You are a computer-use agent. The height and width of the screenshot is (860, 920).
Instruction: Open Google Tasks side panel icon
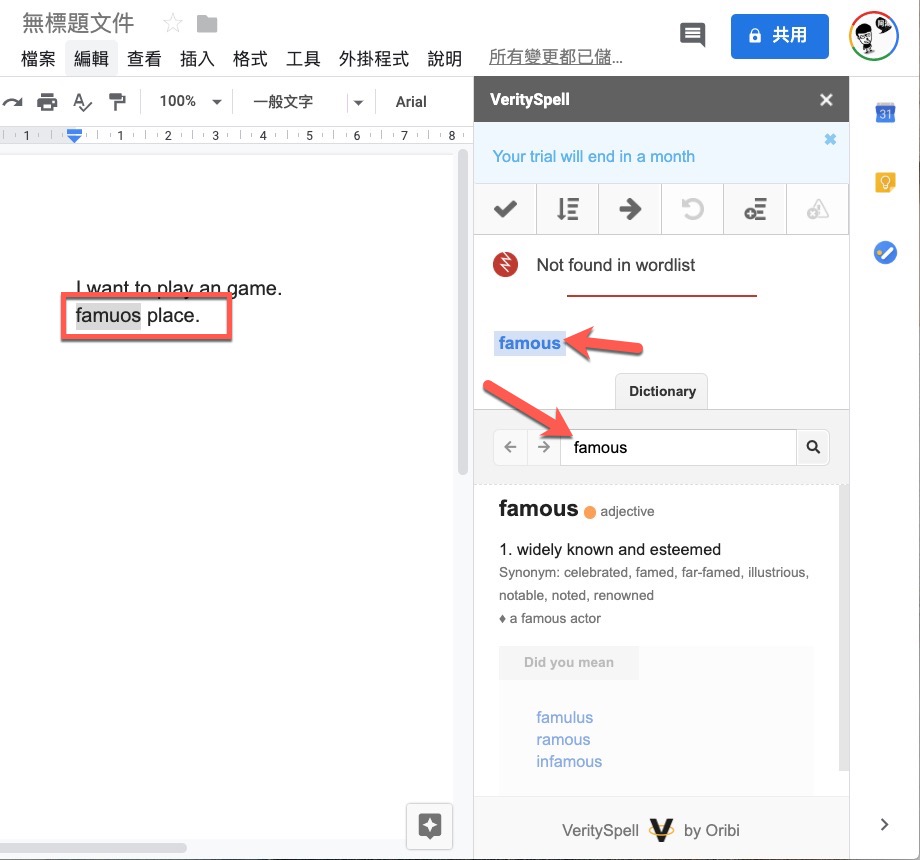[885, 253]
